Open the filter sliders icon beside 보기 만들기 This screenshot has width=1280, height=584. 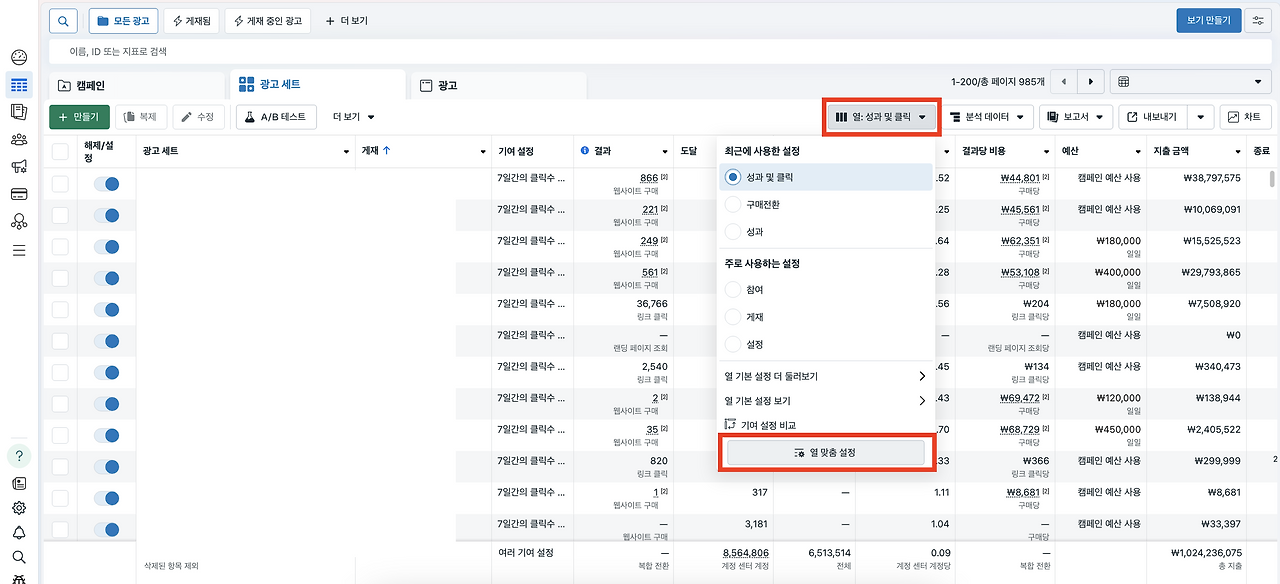click(x=1257, y=20)
